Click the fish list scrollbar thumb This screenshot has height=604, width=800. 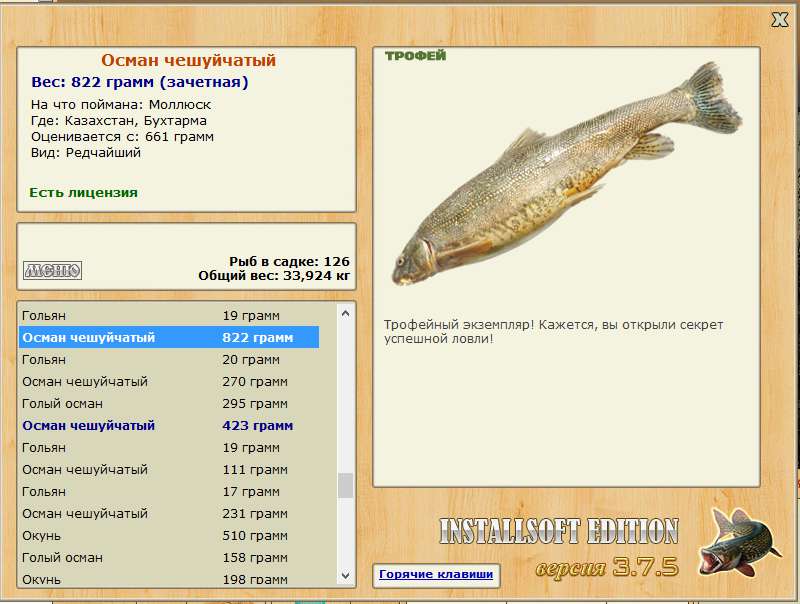tap(345, 486)
